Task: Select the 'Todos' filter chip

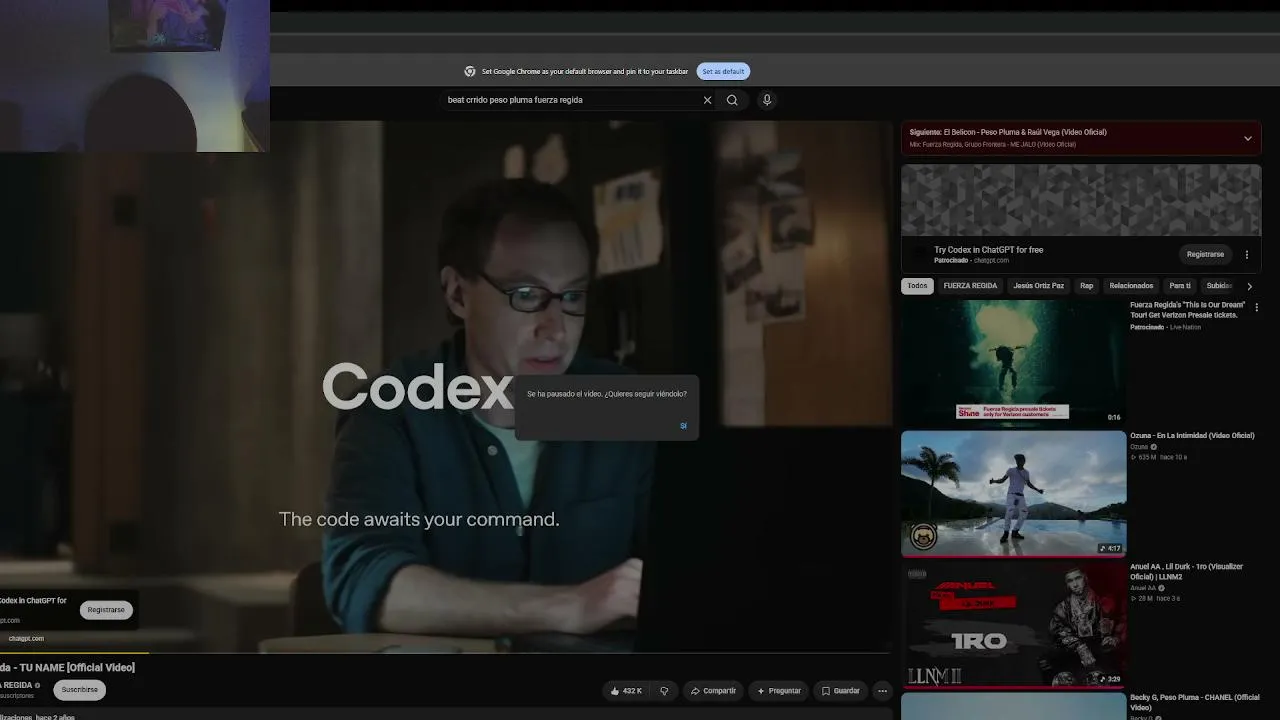Action: coord(917,286)
